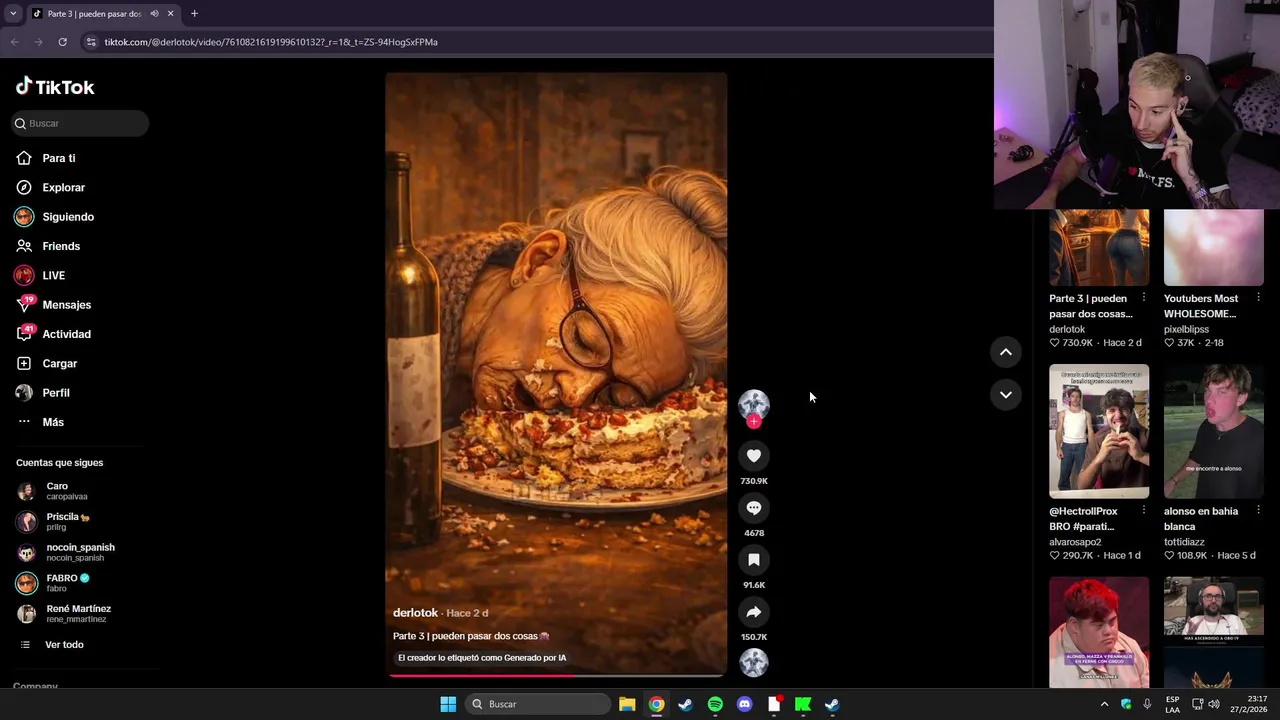Screen dimensions: 1280x720
Task: Go to next video with down chevron
Action: [x=1006, y=395]
